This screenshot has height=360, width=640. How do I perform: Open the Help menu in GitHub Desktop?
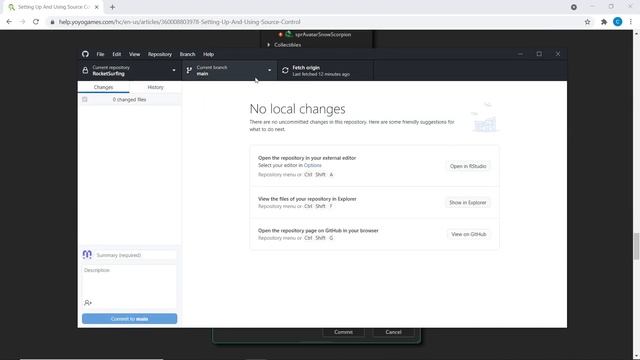click(x=209, y=54)
